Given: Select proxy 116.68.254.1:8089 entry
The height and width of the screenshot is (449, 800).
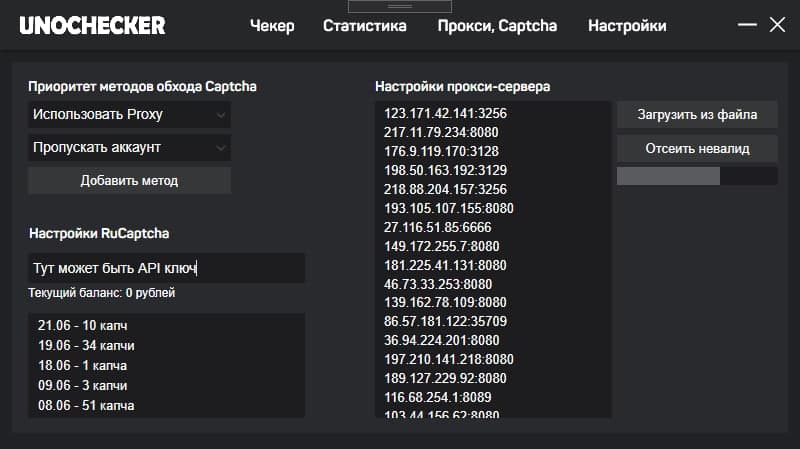Looking at the screenshot, I should [x=437, y=397].
